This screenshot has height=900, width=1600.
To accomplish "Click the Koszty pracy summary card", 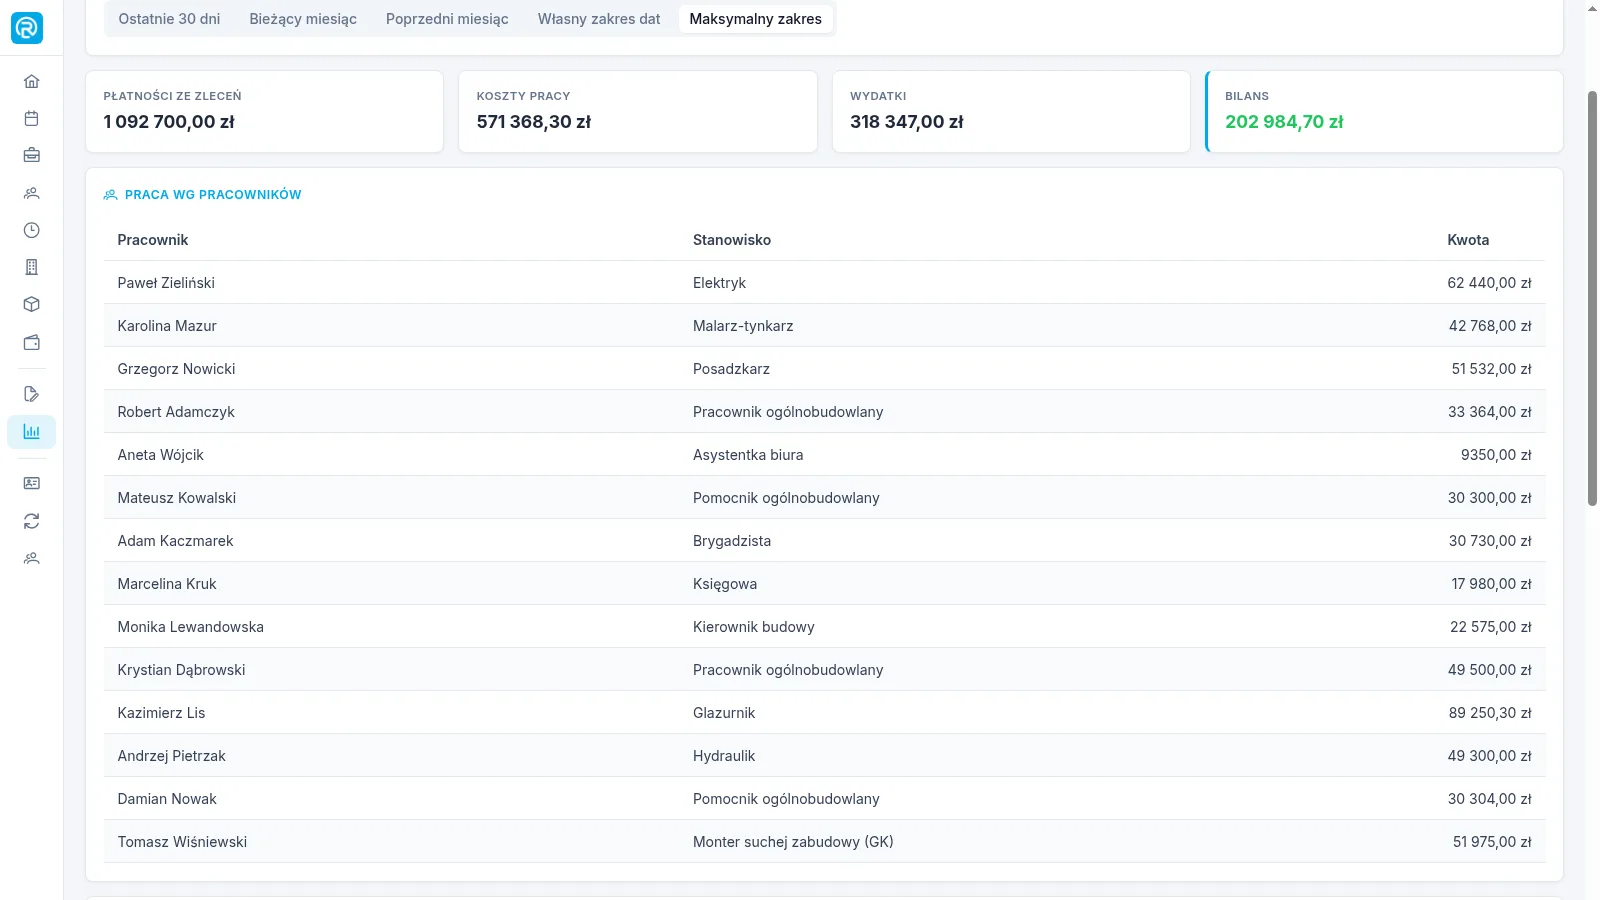I will [x=637, y=111].
